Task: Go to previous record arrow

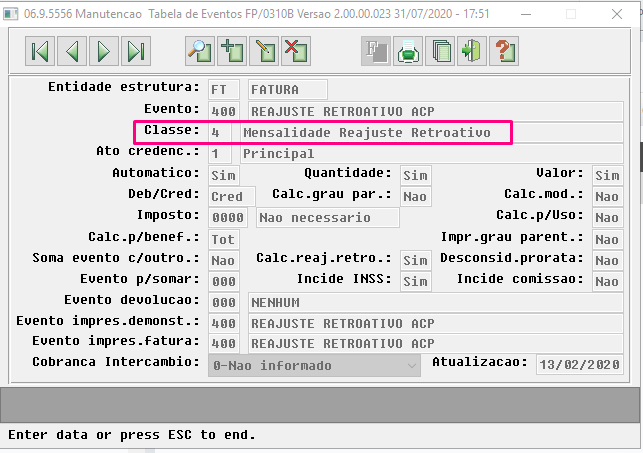Action: click(x=72, y=51)
